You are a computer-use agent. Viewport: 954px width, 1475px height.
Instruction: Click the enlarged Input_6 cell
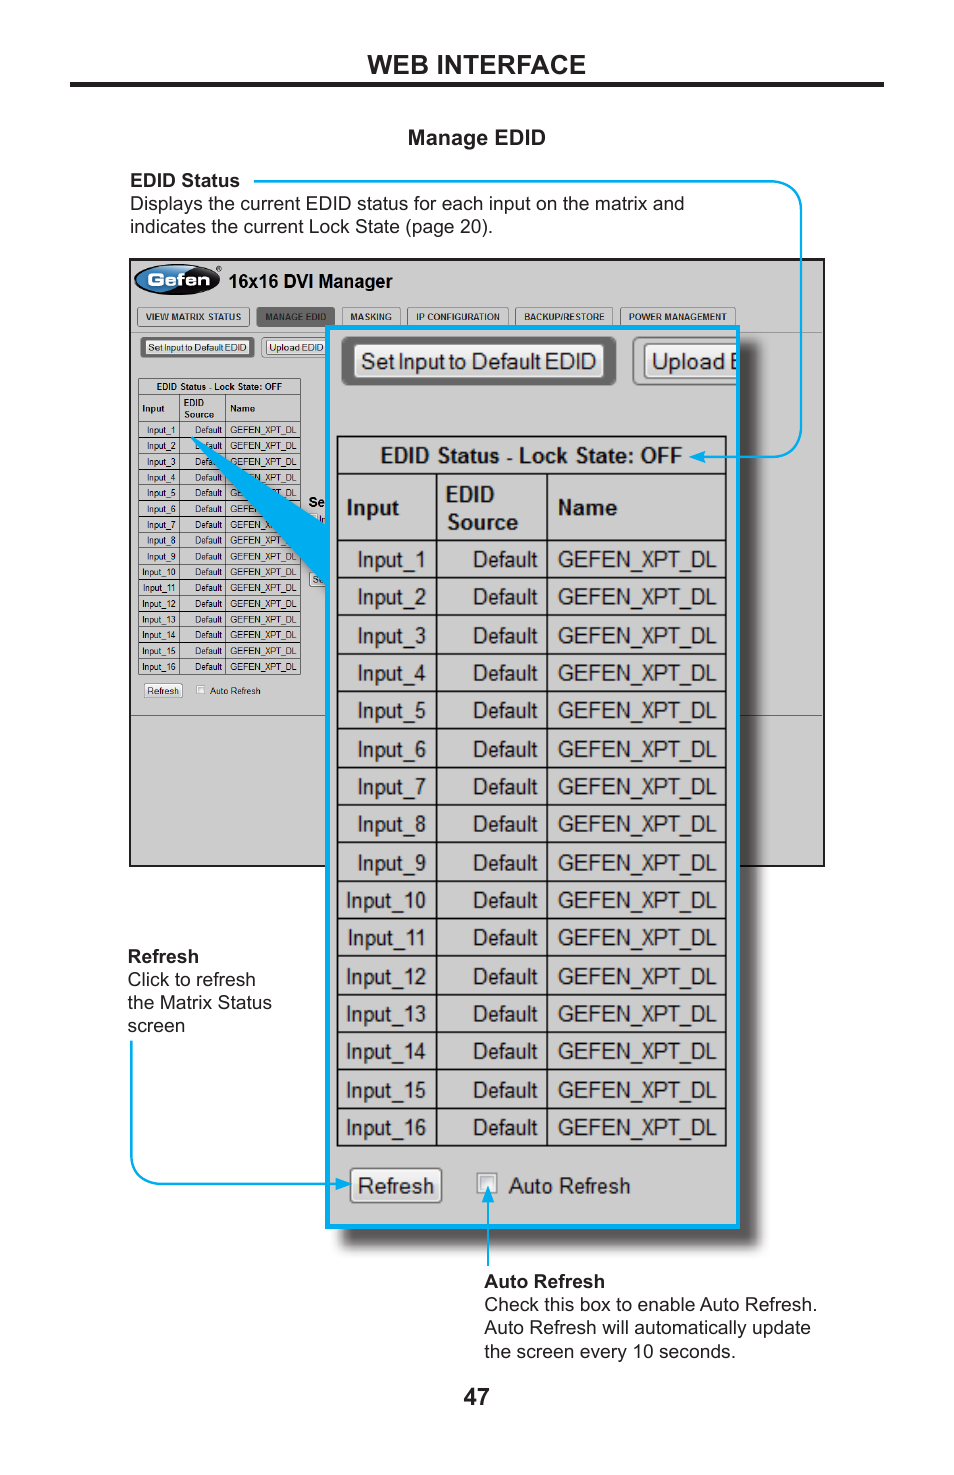coord(388,749)
